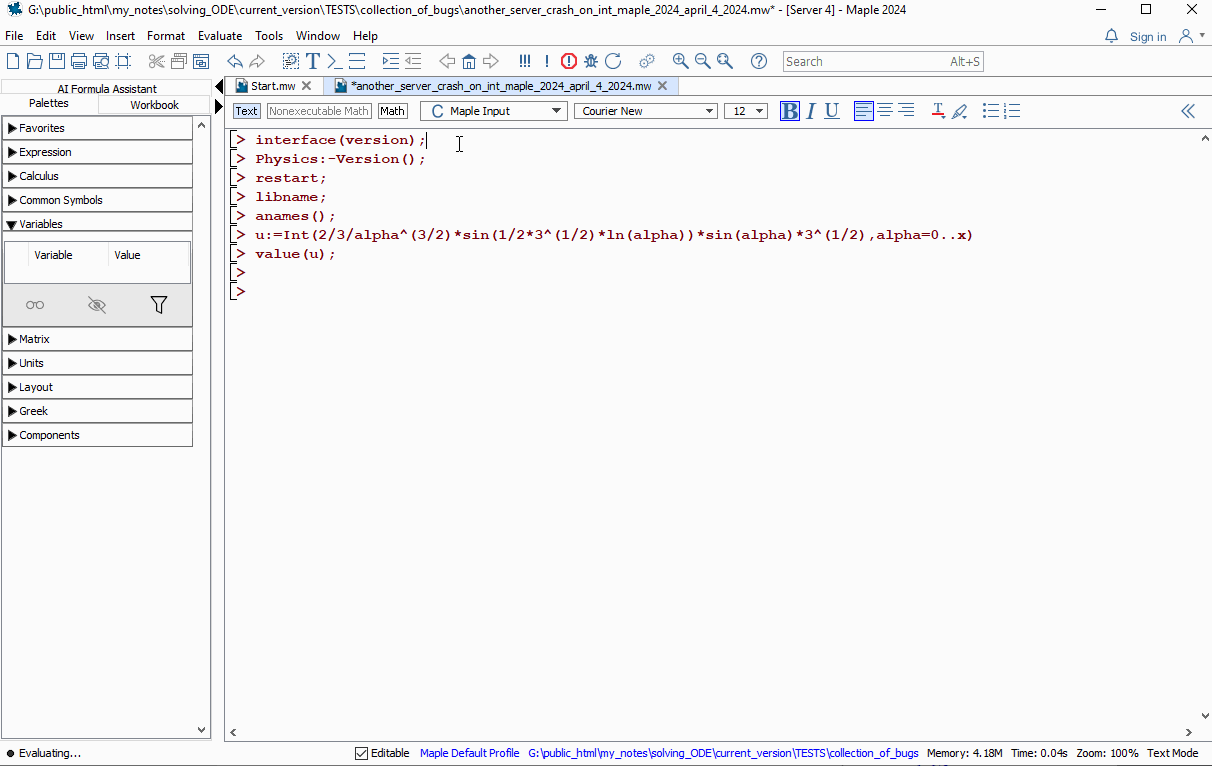The width and height of the screenshot is (1212, 766).
Task: Open Print Preview from the toolbar
Action: [101, 61]
